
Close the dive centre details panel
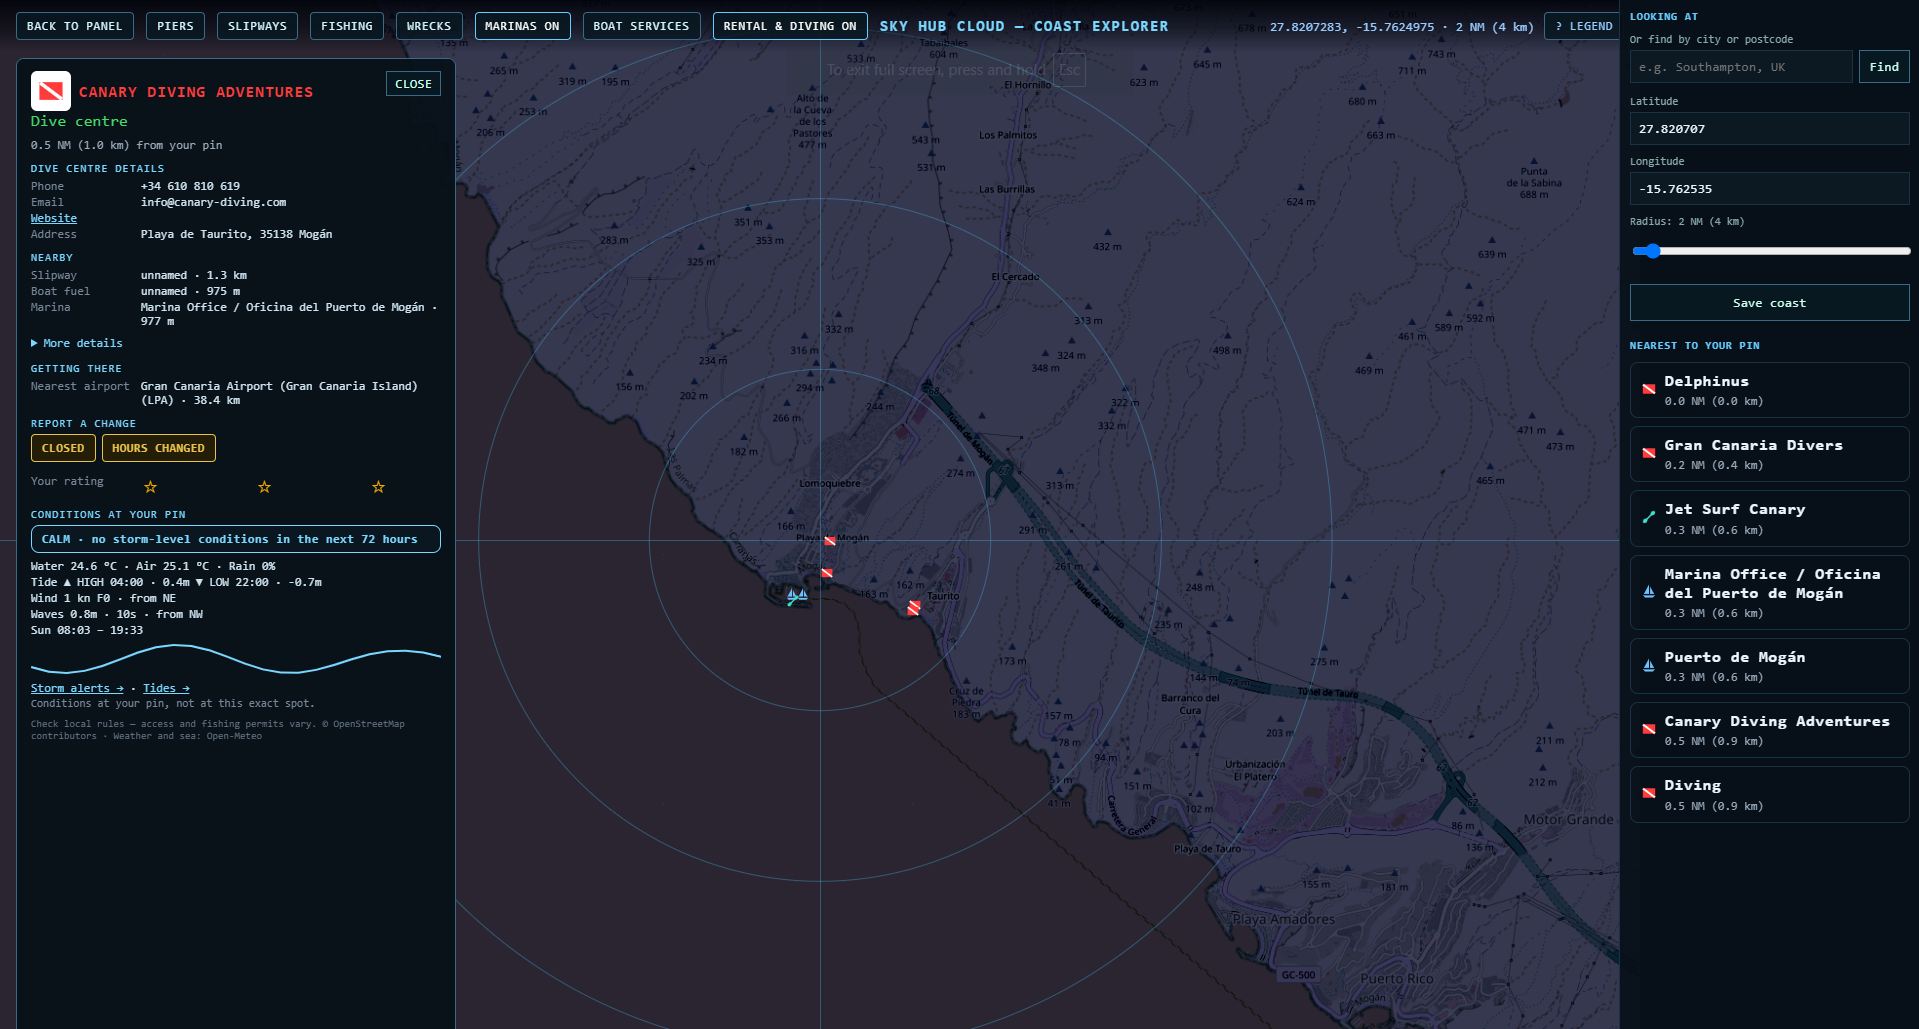pos(413,84)
